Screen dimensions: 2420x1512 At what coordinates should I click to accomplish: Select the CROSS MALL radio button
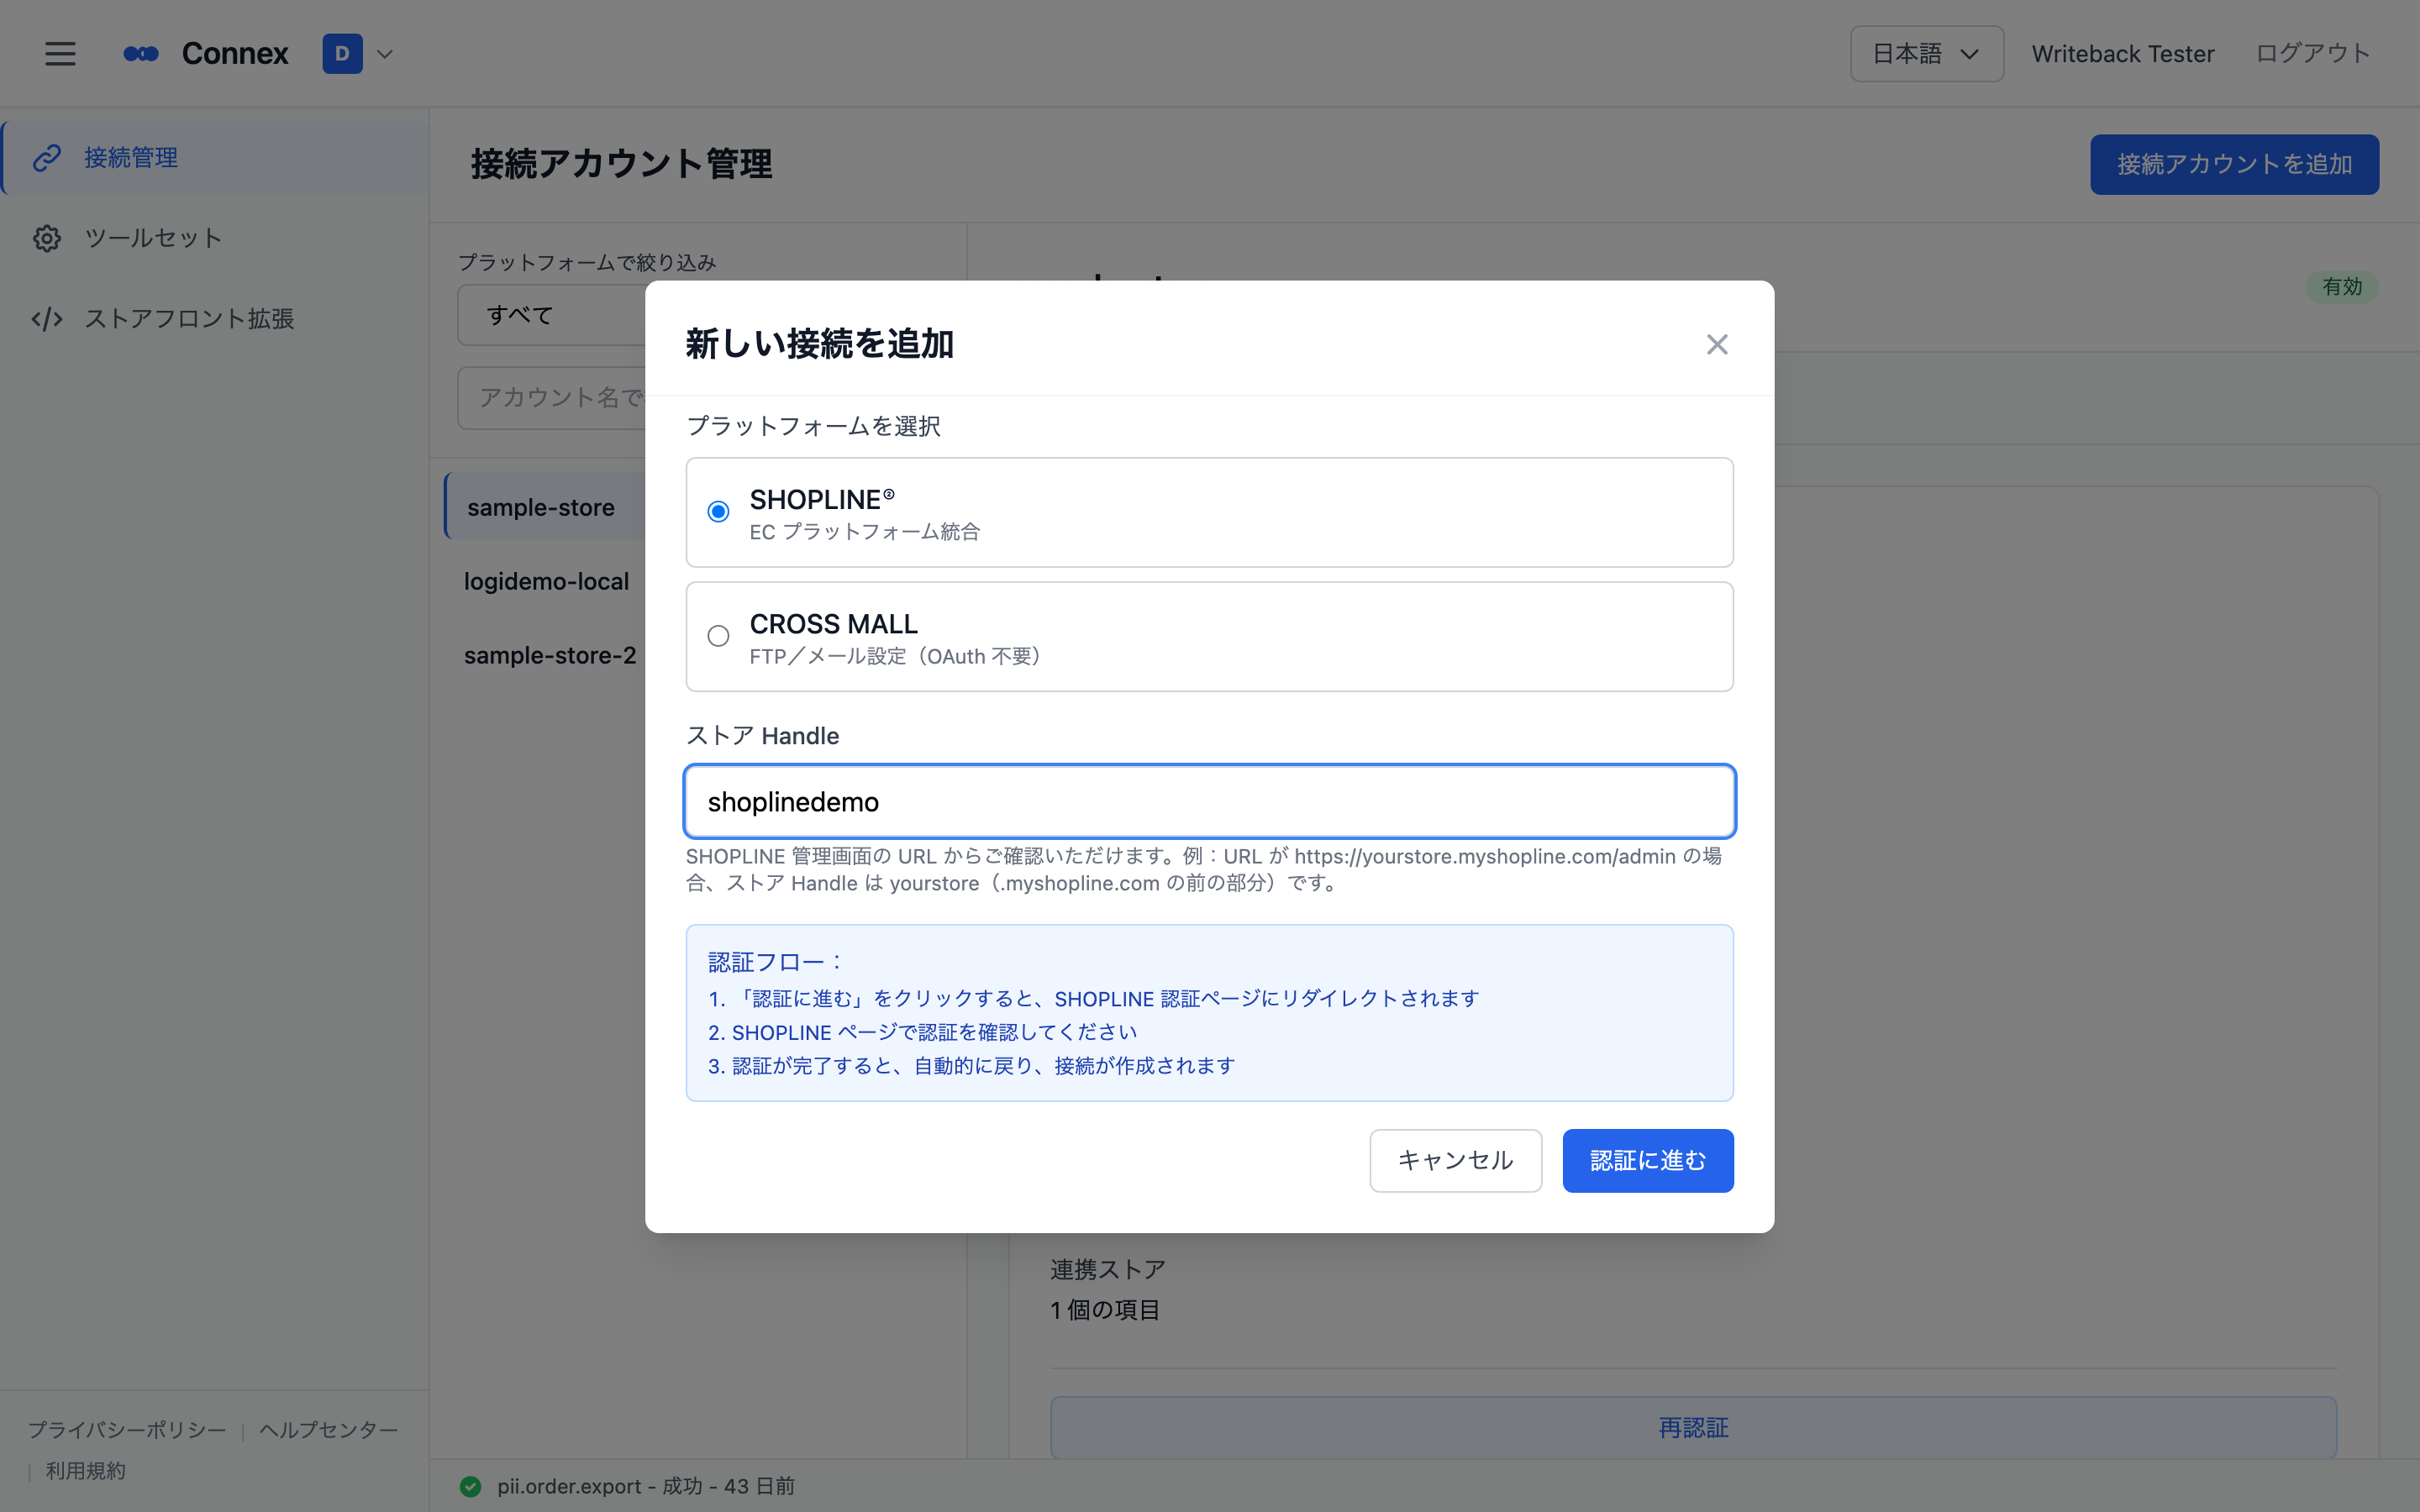click(718, 636)
